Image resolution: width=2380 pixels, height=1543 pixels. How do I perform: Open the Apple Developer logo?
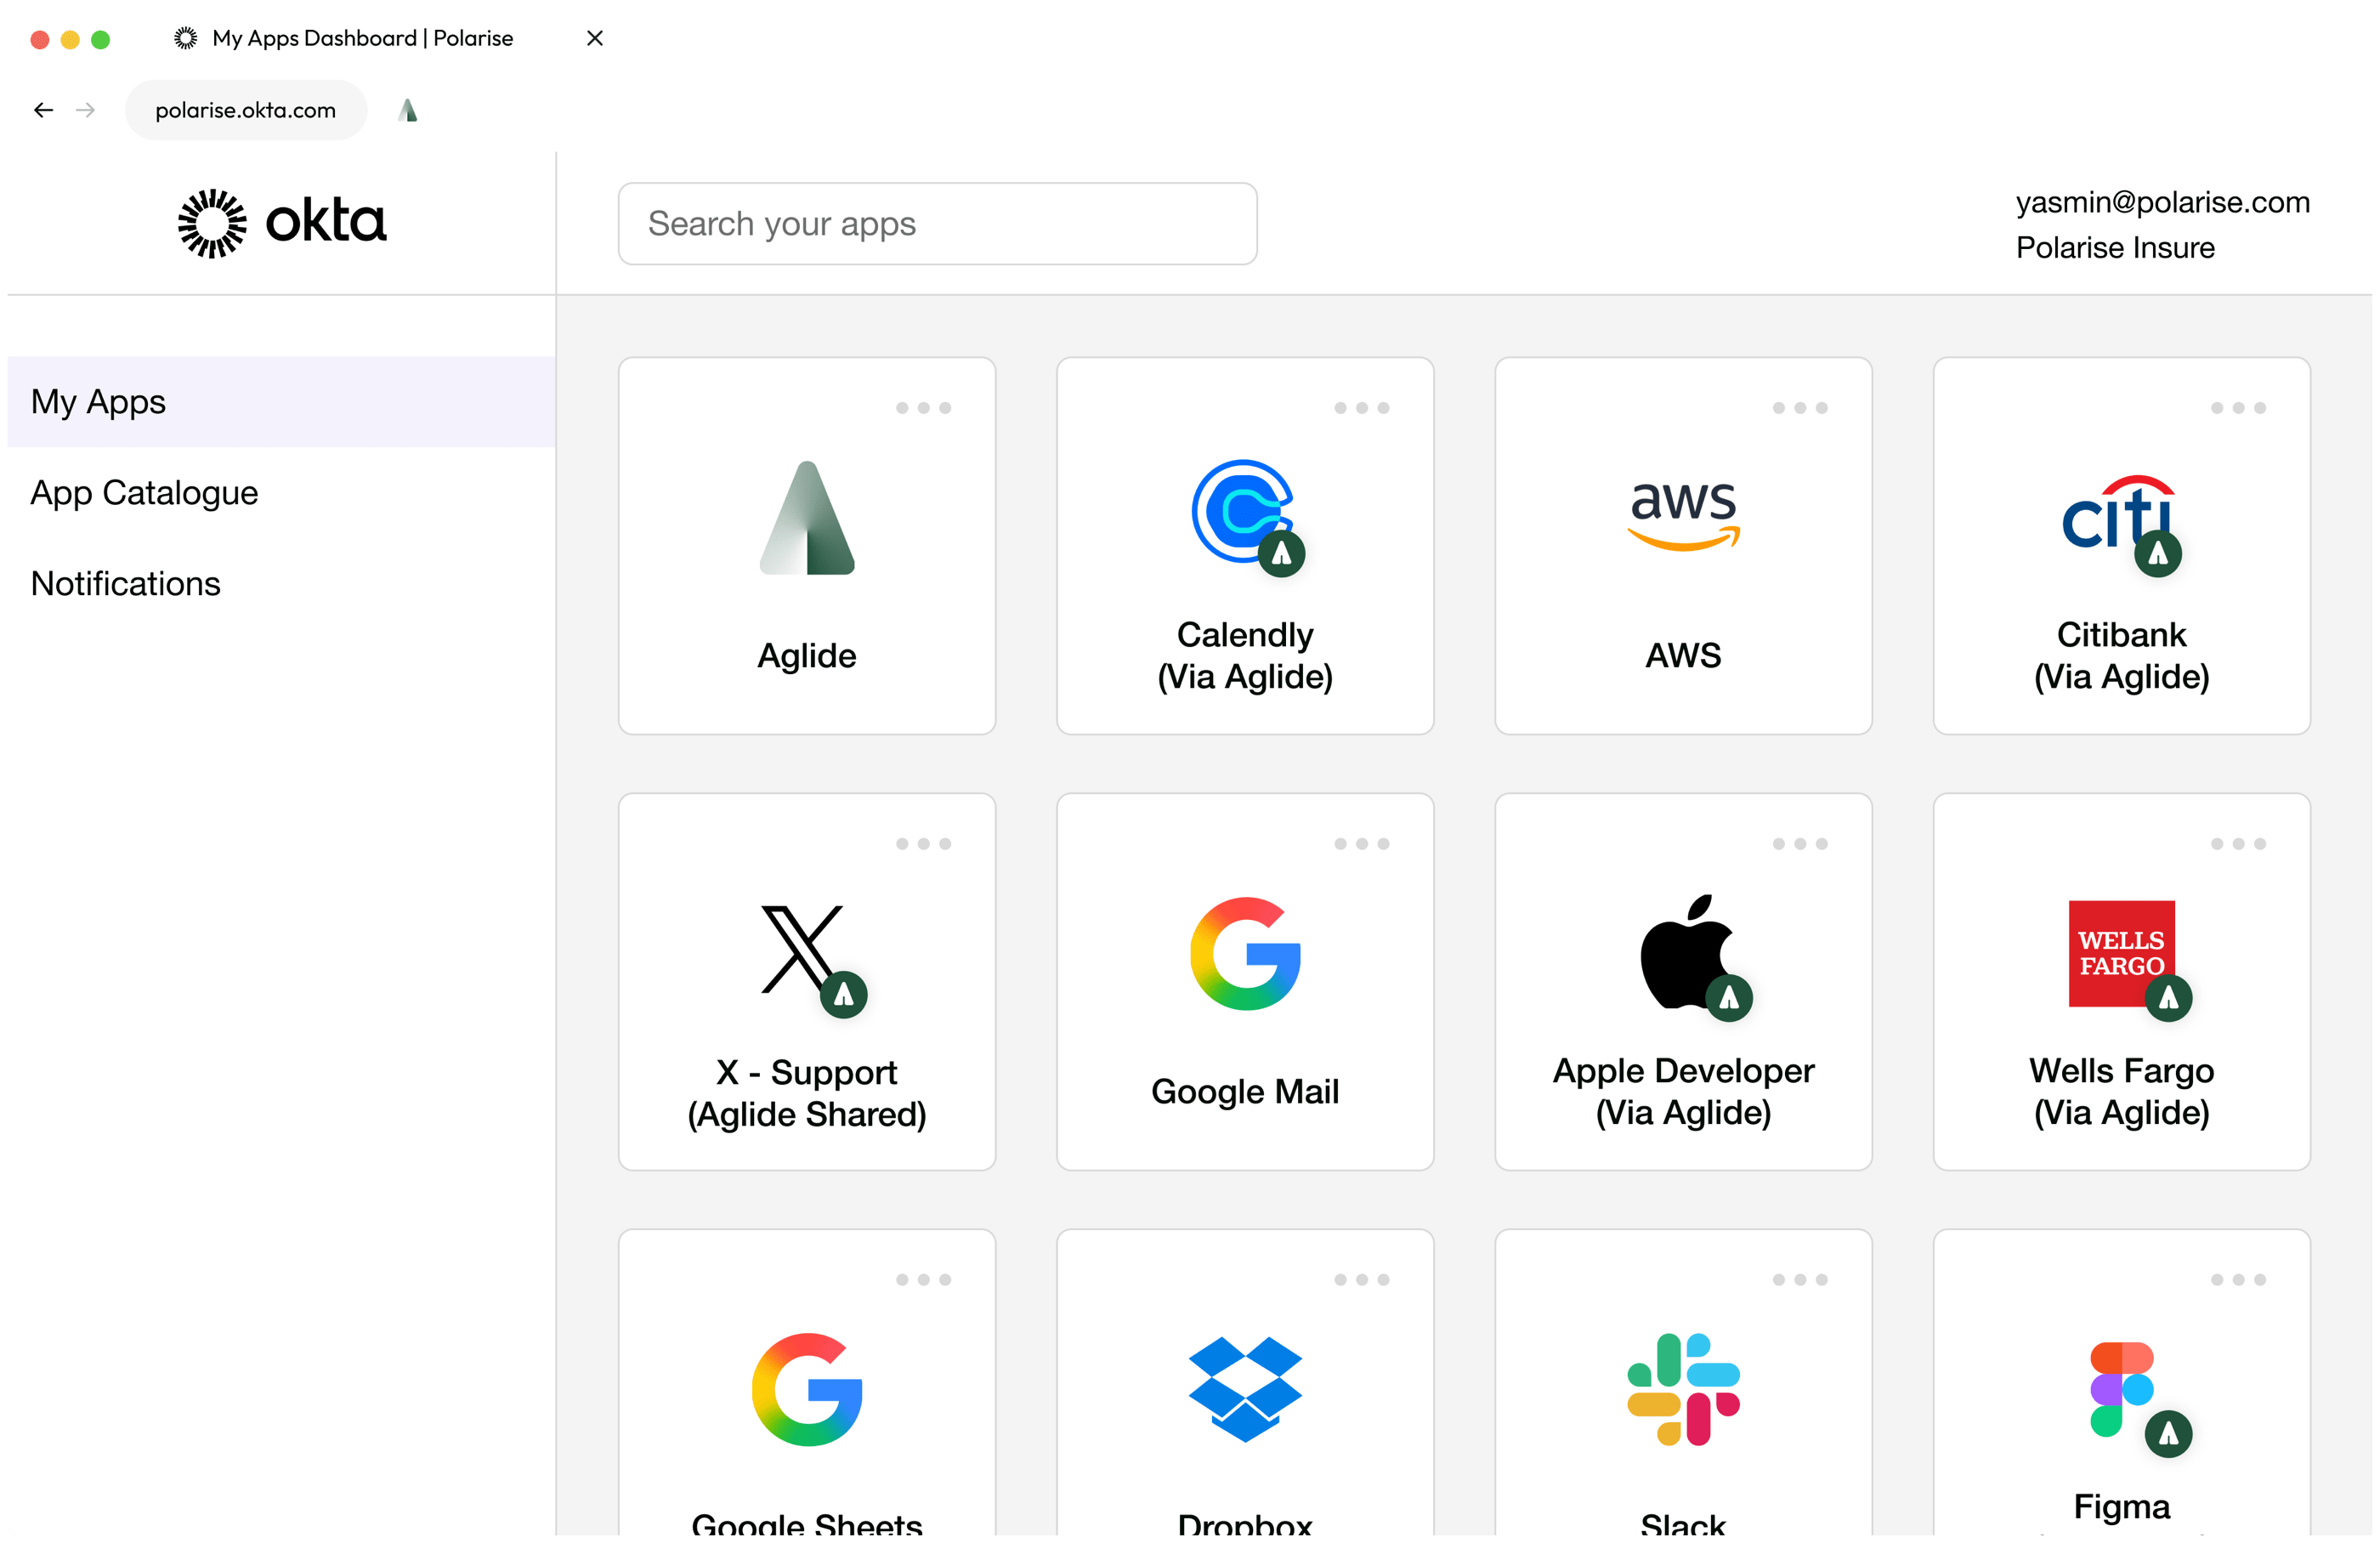tap(1687, 951)
